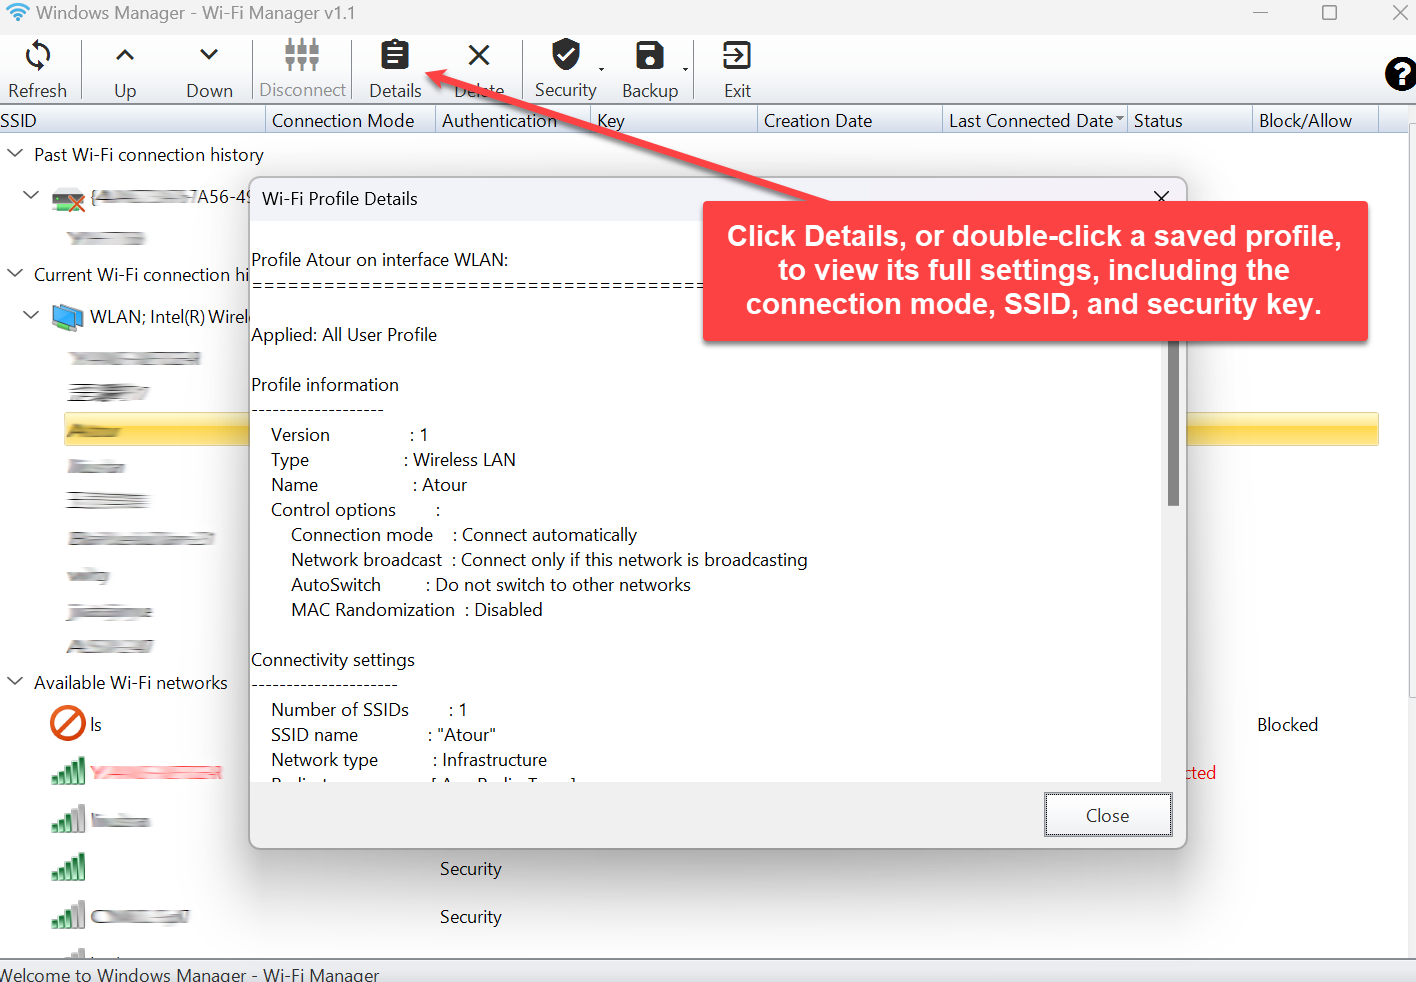Click the Profile Details vertical scrollbar thumb

tap(1173, 424)
